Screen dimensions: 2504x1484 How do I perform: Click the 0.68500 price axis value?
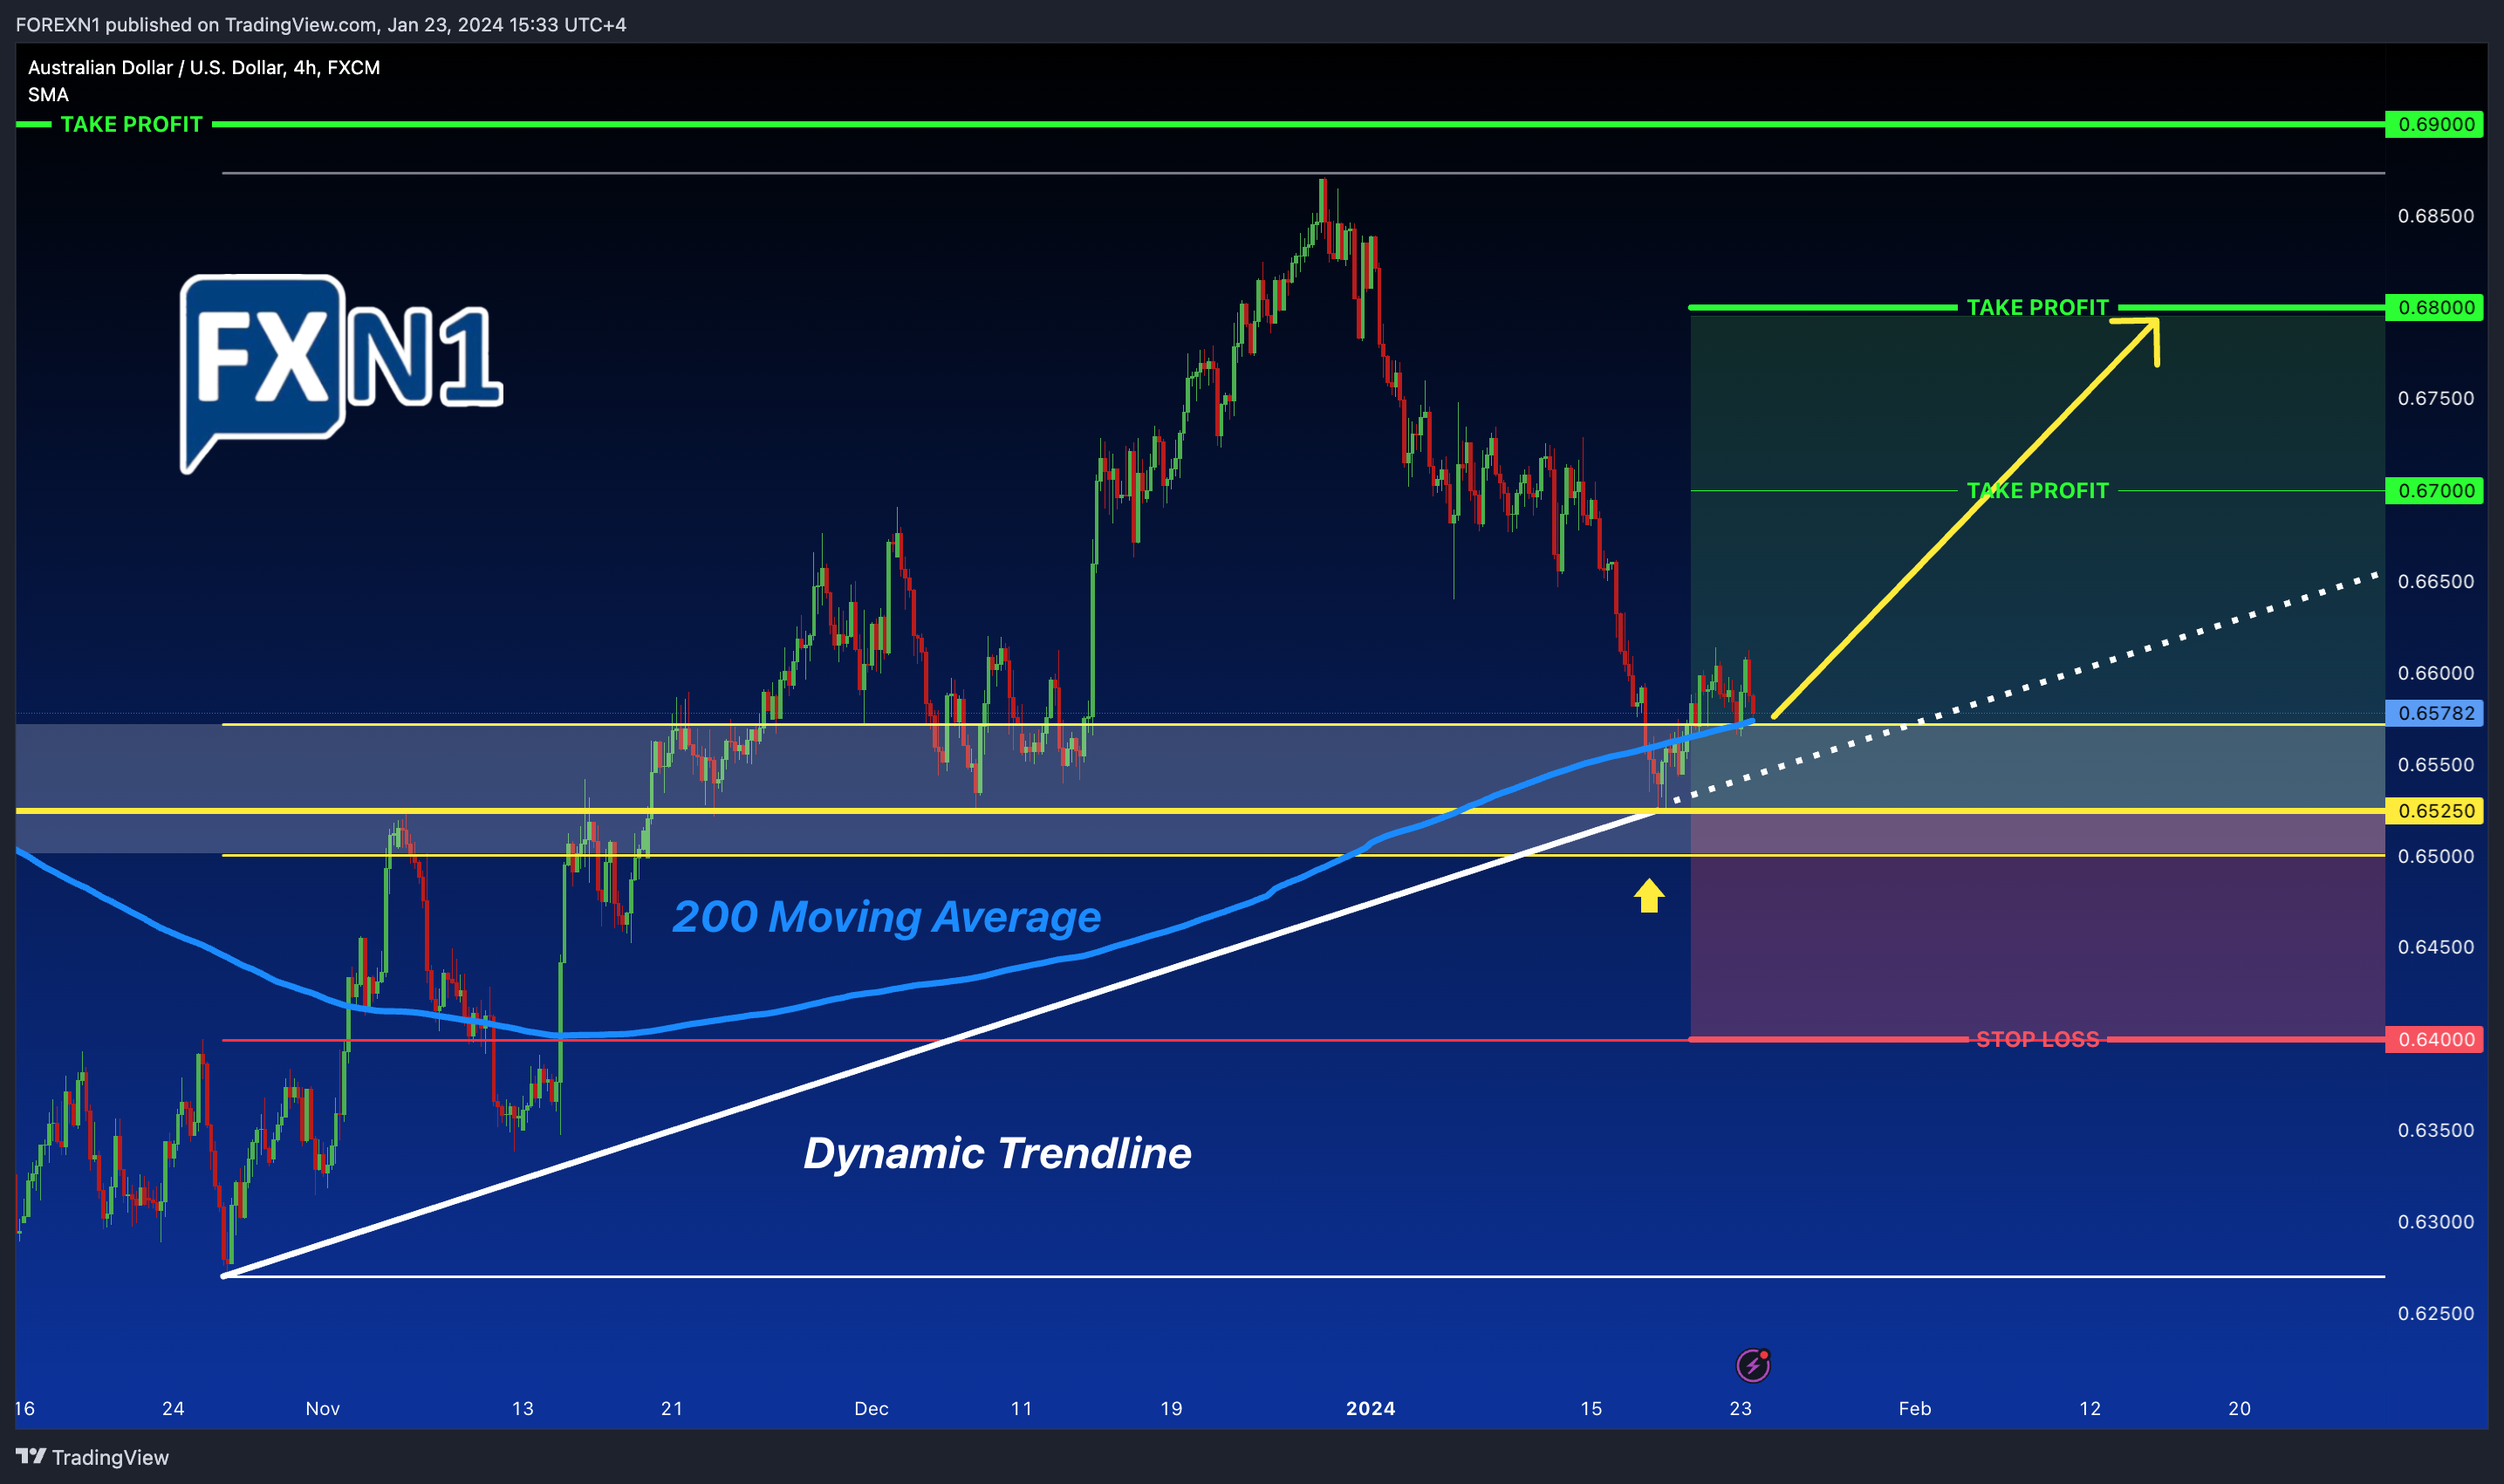coord(2436,216)
